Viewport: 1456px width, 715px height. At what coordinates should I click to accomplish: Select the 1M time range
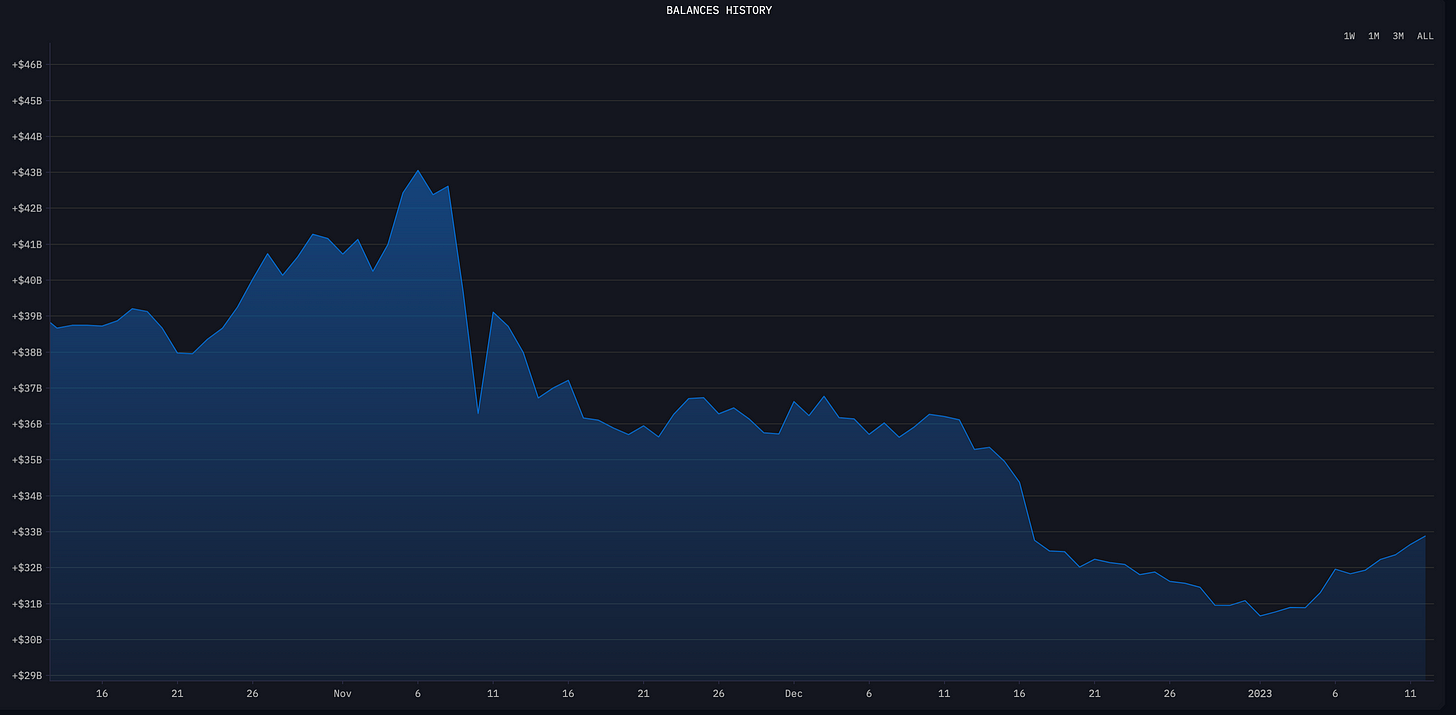tap(1374, 36)
